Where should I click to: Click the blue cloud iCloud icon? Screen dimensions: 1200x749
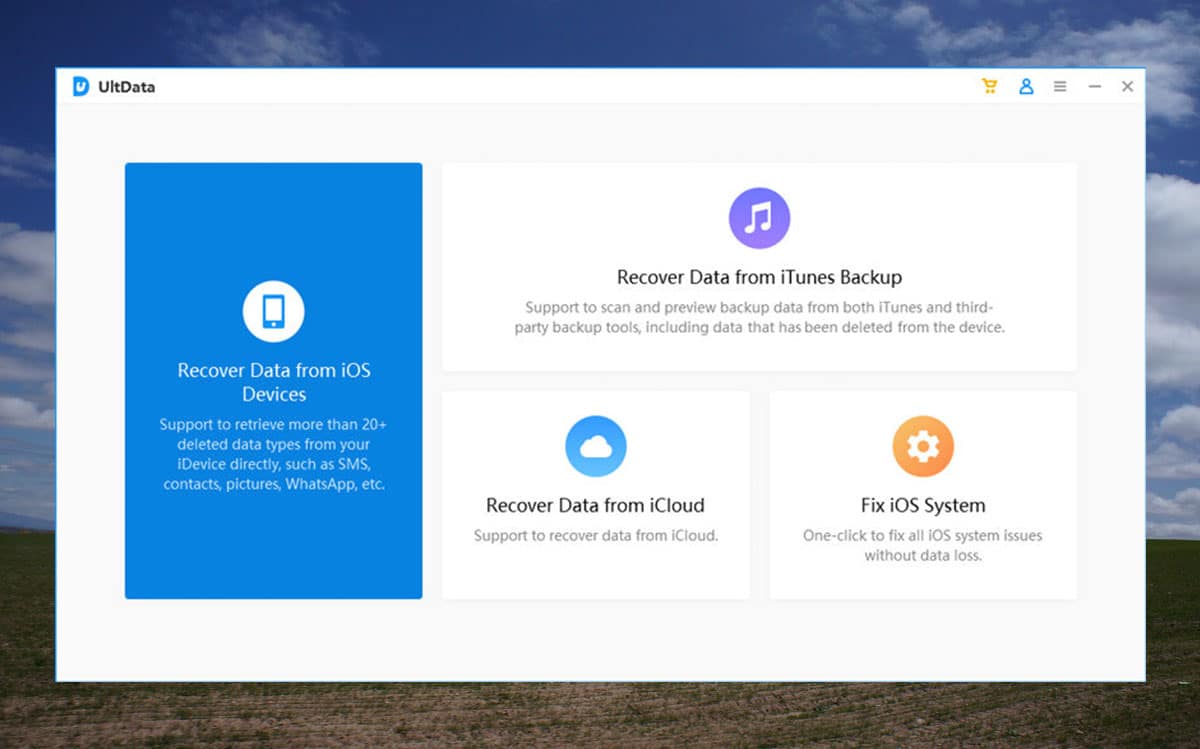pos(596,446)
